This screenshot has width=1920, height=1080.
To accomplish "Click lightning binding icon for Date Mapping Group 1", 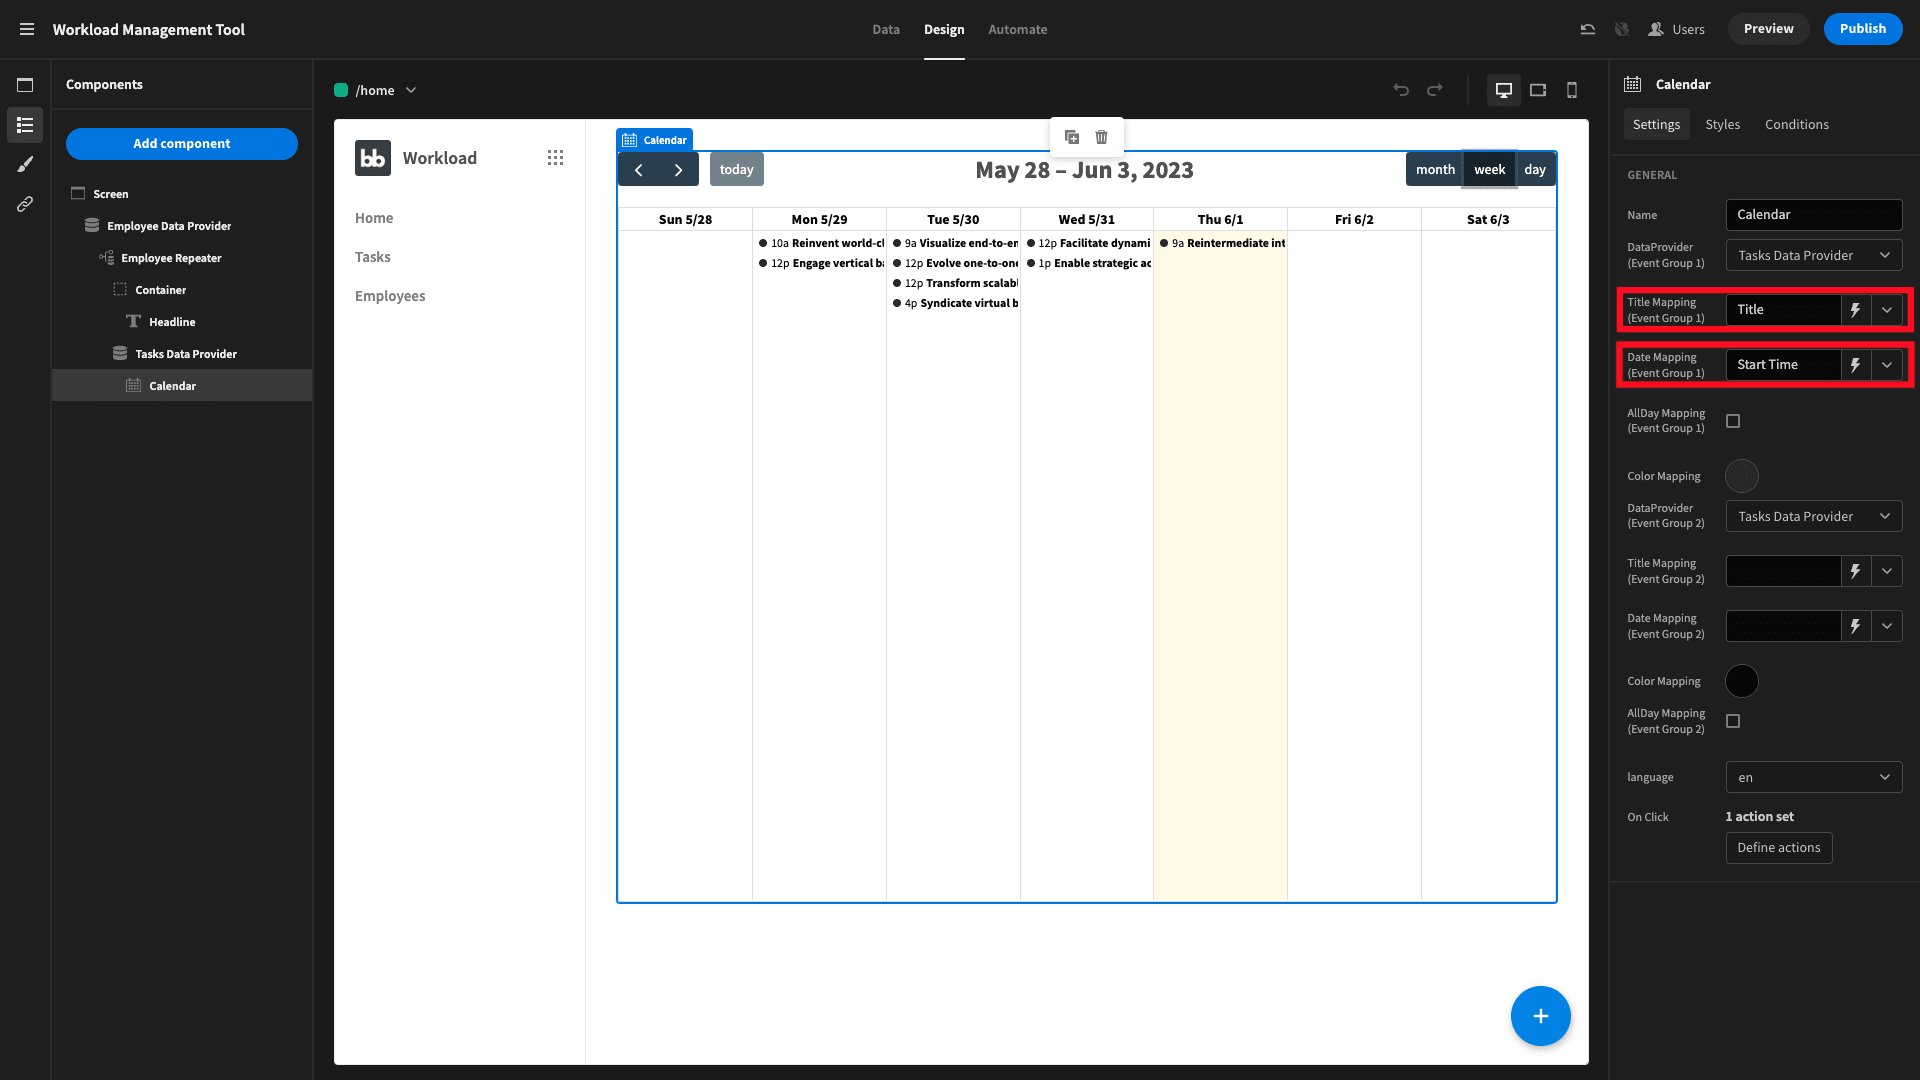I will [x=1856, y=365].
